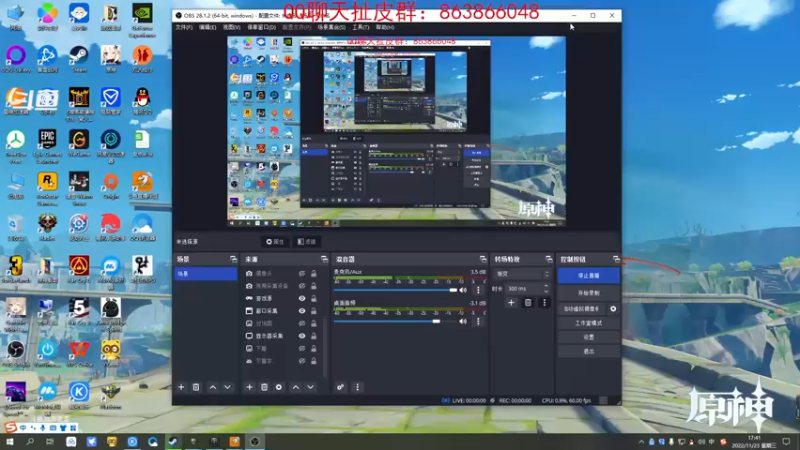Viewport: 800px width, 450px height.
Task: Hide the window capture source eye icon
Action: (x=302, y=311)
